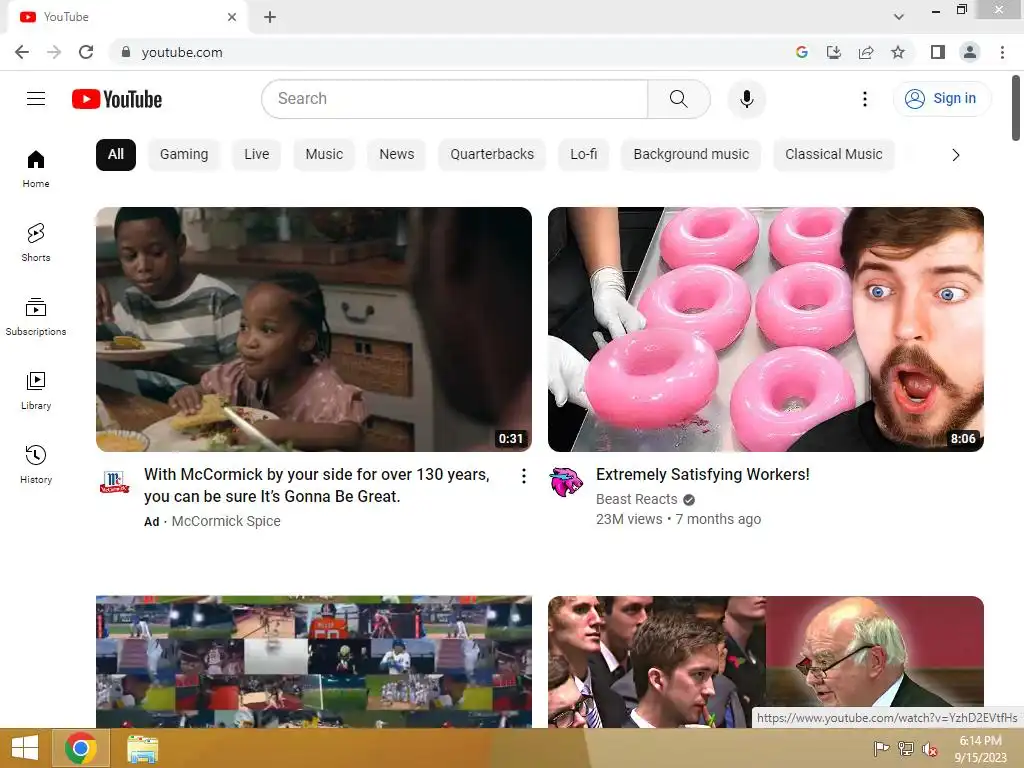Click the page vertical scrollbar
This screenshot has height=768, width=1024.
tap(1016, 108)
